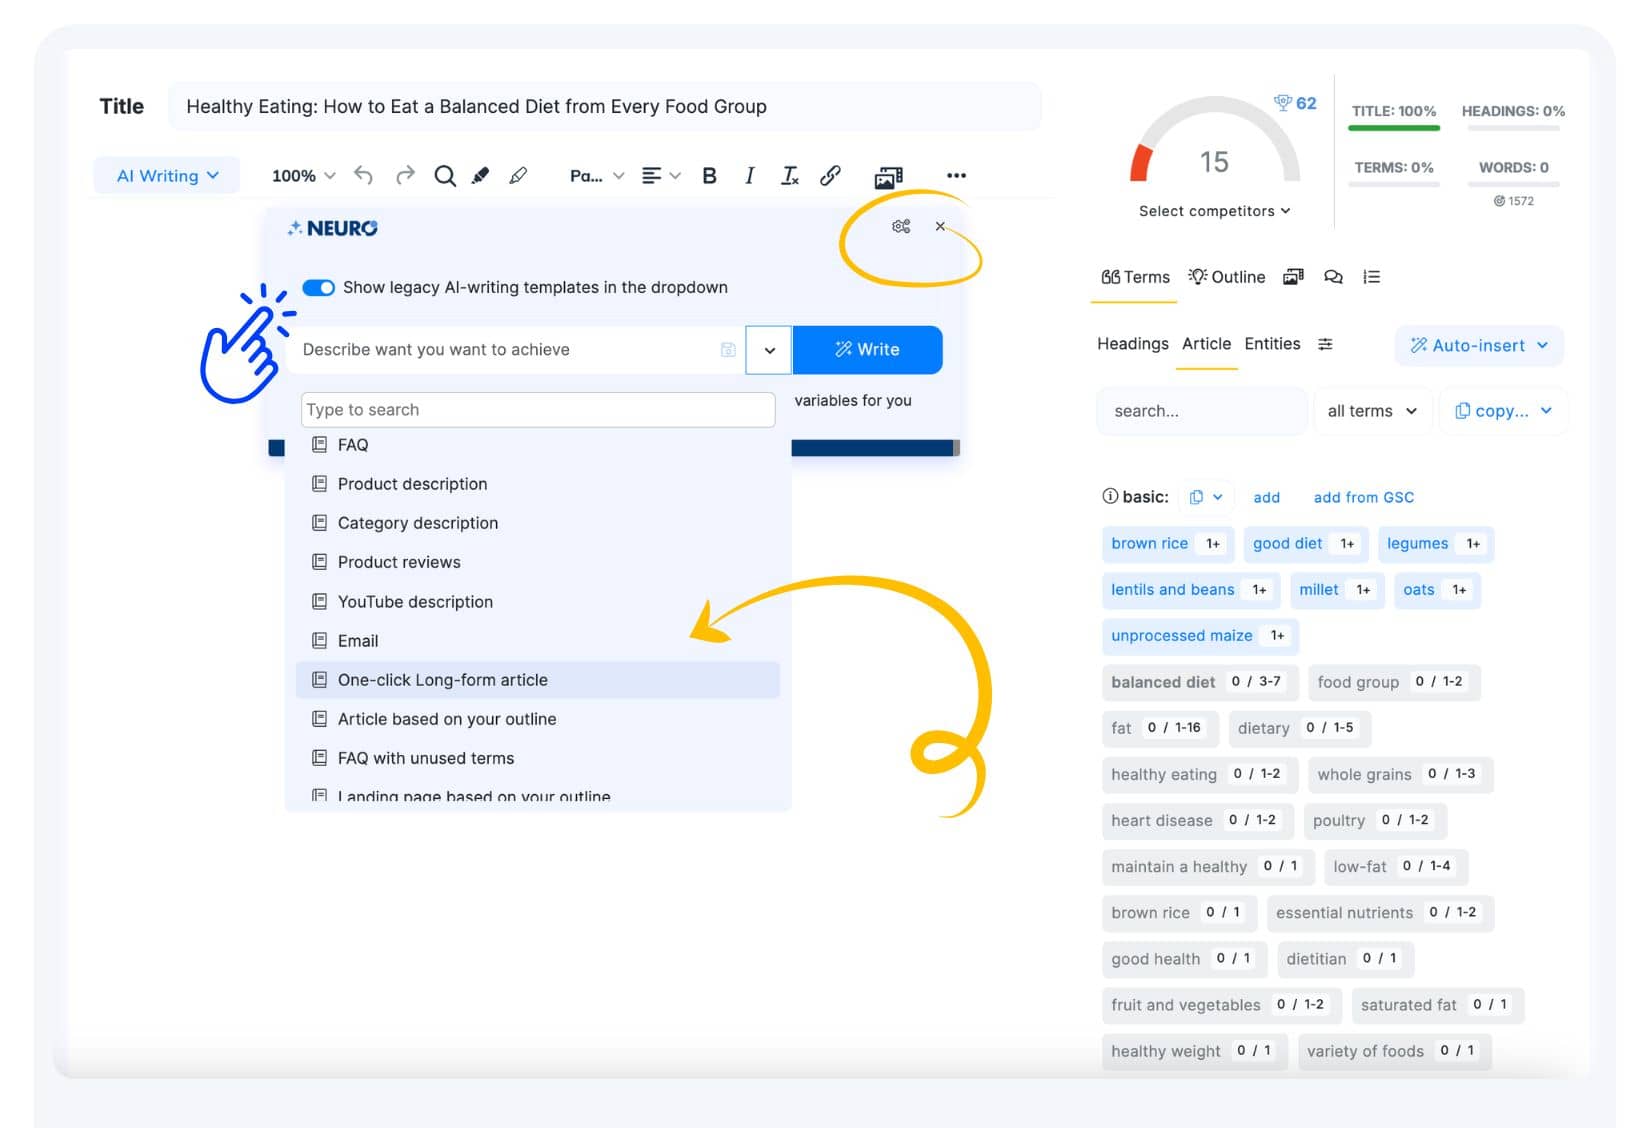1650x1128 pixels.
Task: Choose Product reviews template
Action: (538, 562)
